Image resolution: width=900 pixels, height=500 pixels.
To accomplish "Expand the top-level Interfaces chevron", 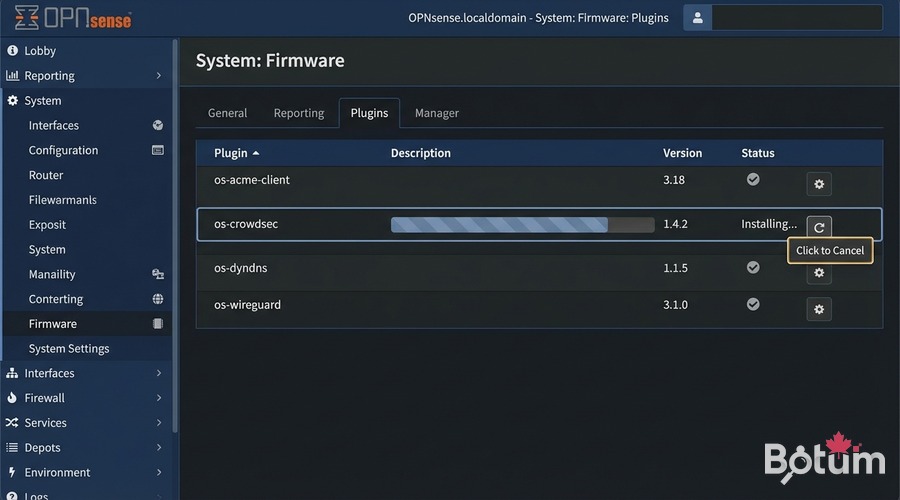I will [x=158, y=373].
